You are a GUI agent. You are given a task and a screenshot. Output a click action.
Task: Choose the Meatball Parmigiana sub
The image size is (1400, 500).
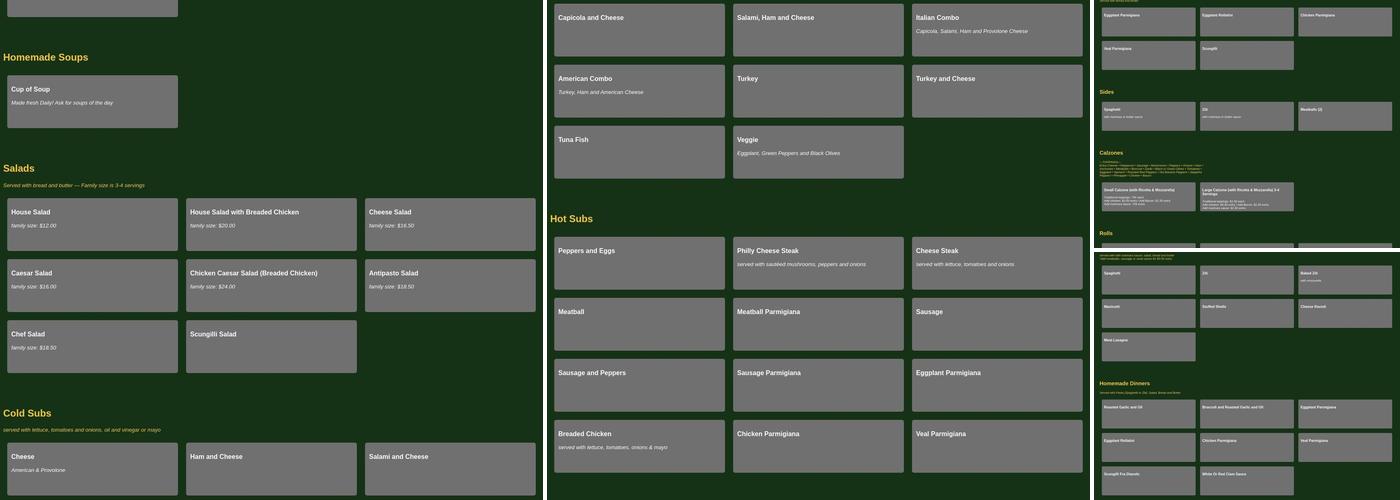click(818, 324)
